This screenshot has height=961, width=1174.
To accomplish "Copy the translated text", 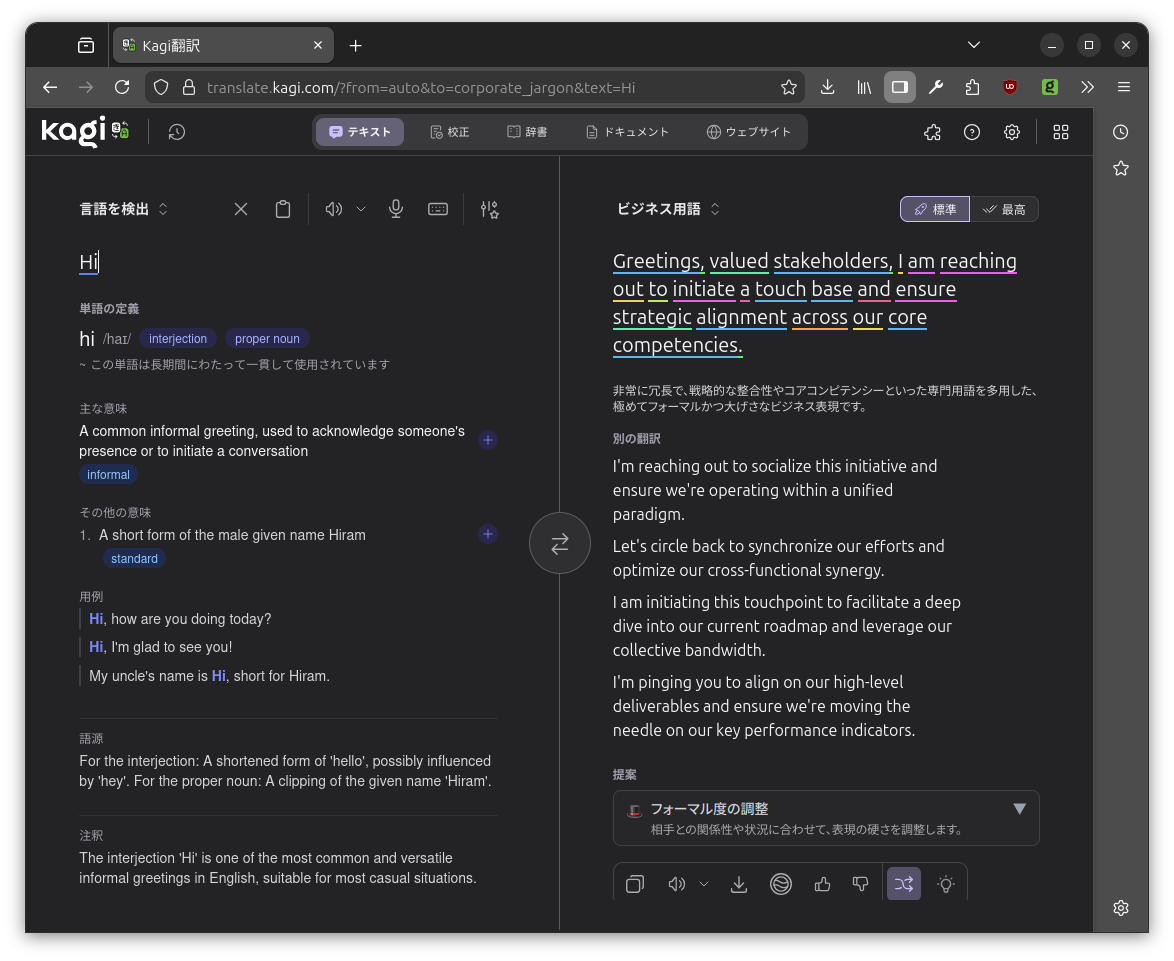I will [x=634, y=884].
